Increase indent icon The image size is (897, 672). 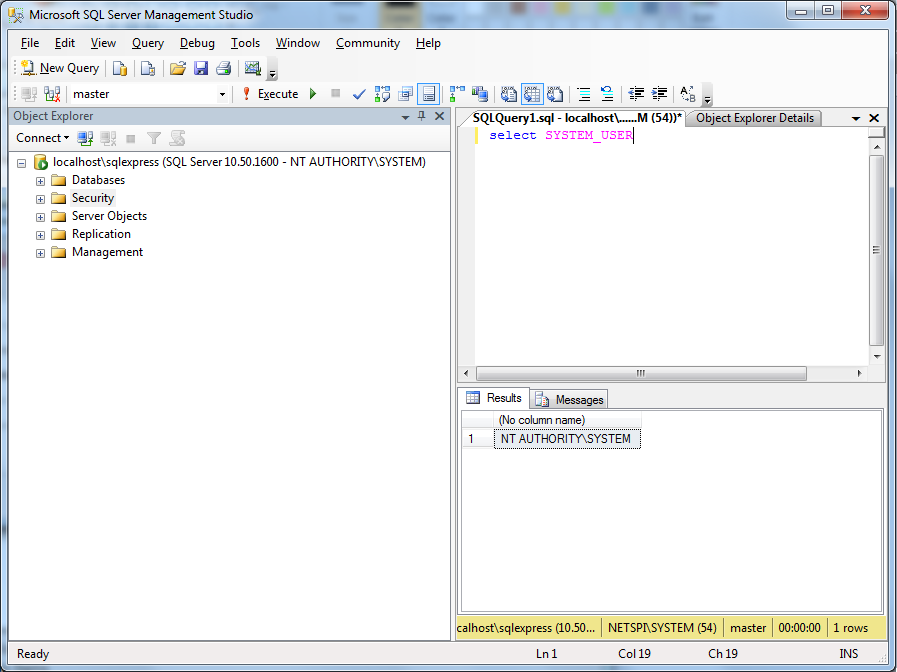click(660, 94)
